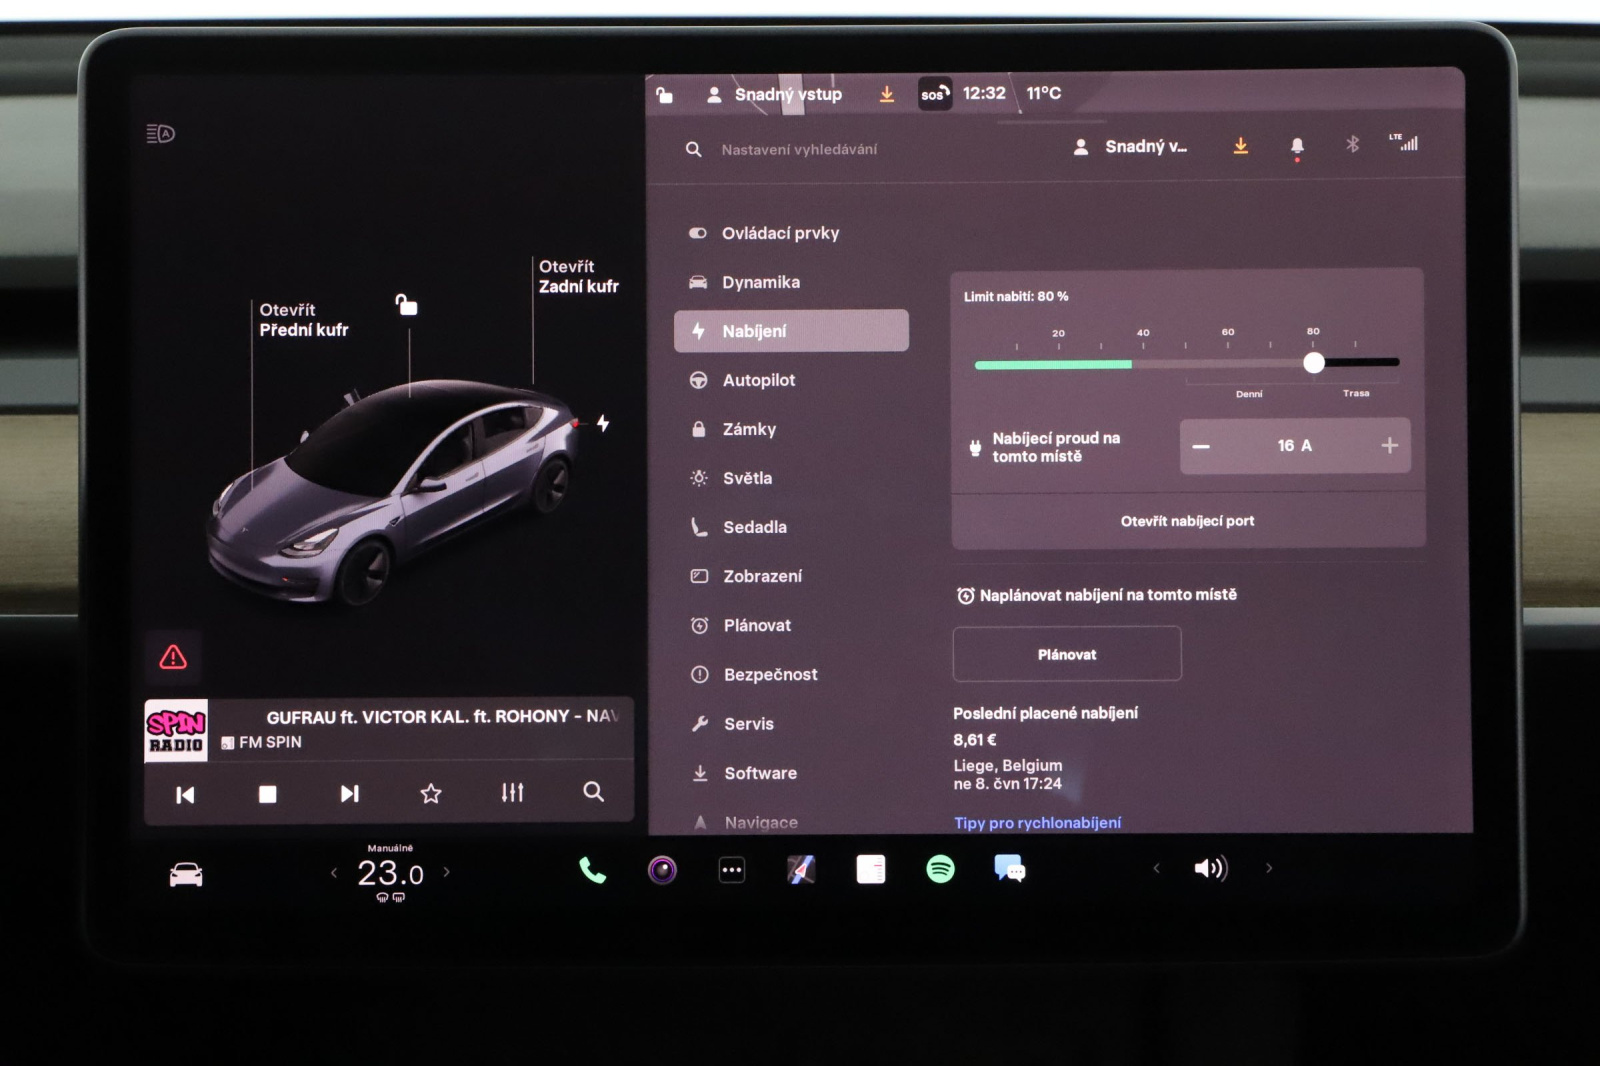The image size is (1600, 1066).
Task: Tap the red warning triangle alert
Action: coord(173,657)
